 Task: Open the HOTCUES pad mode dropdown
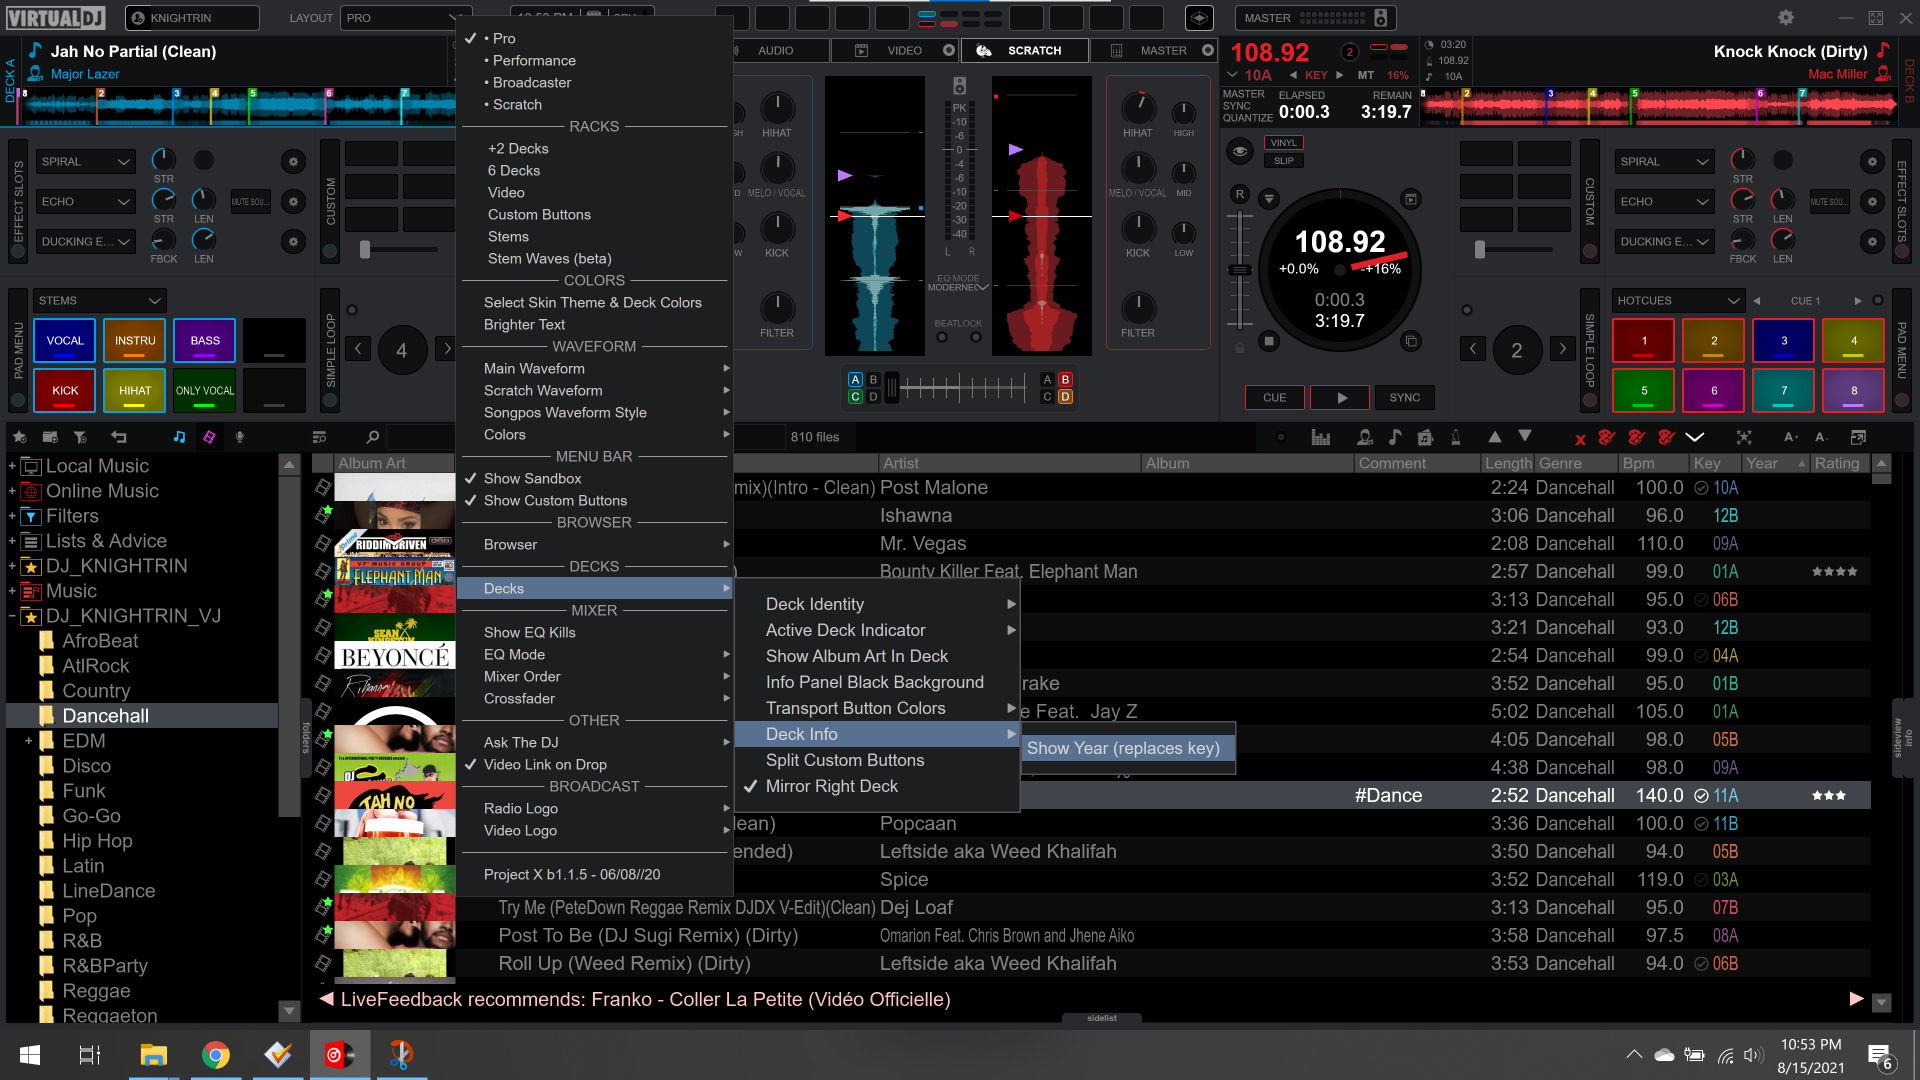click(x=1679, y=301)
